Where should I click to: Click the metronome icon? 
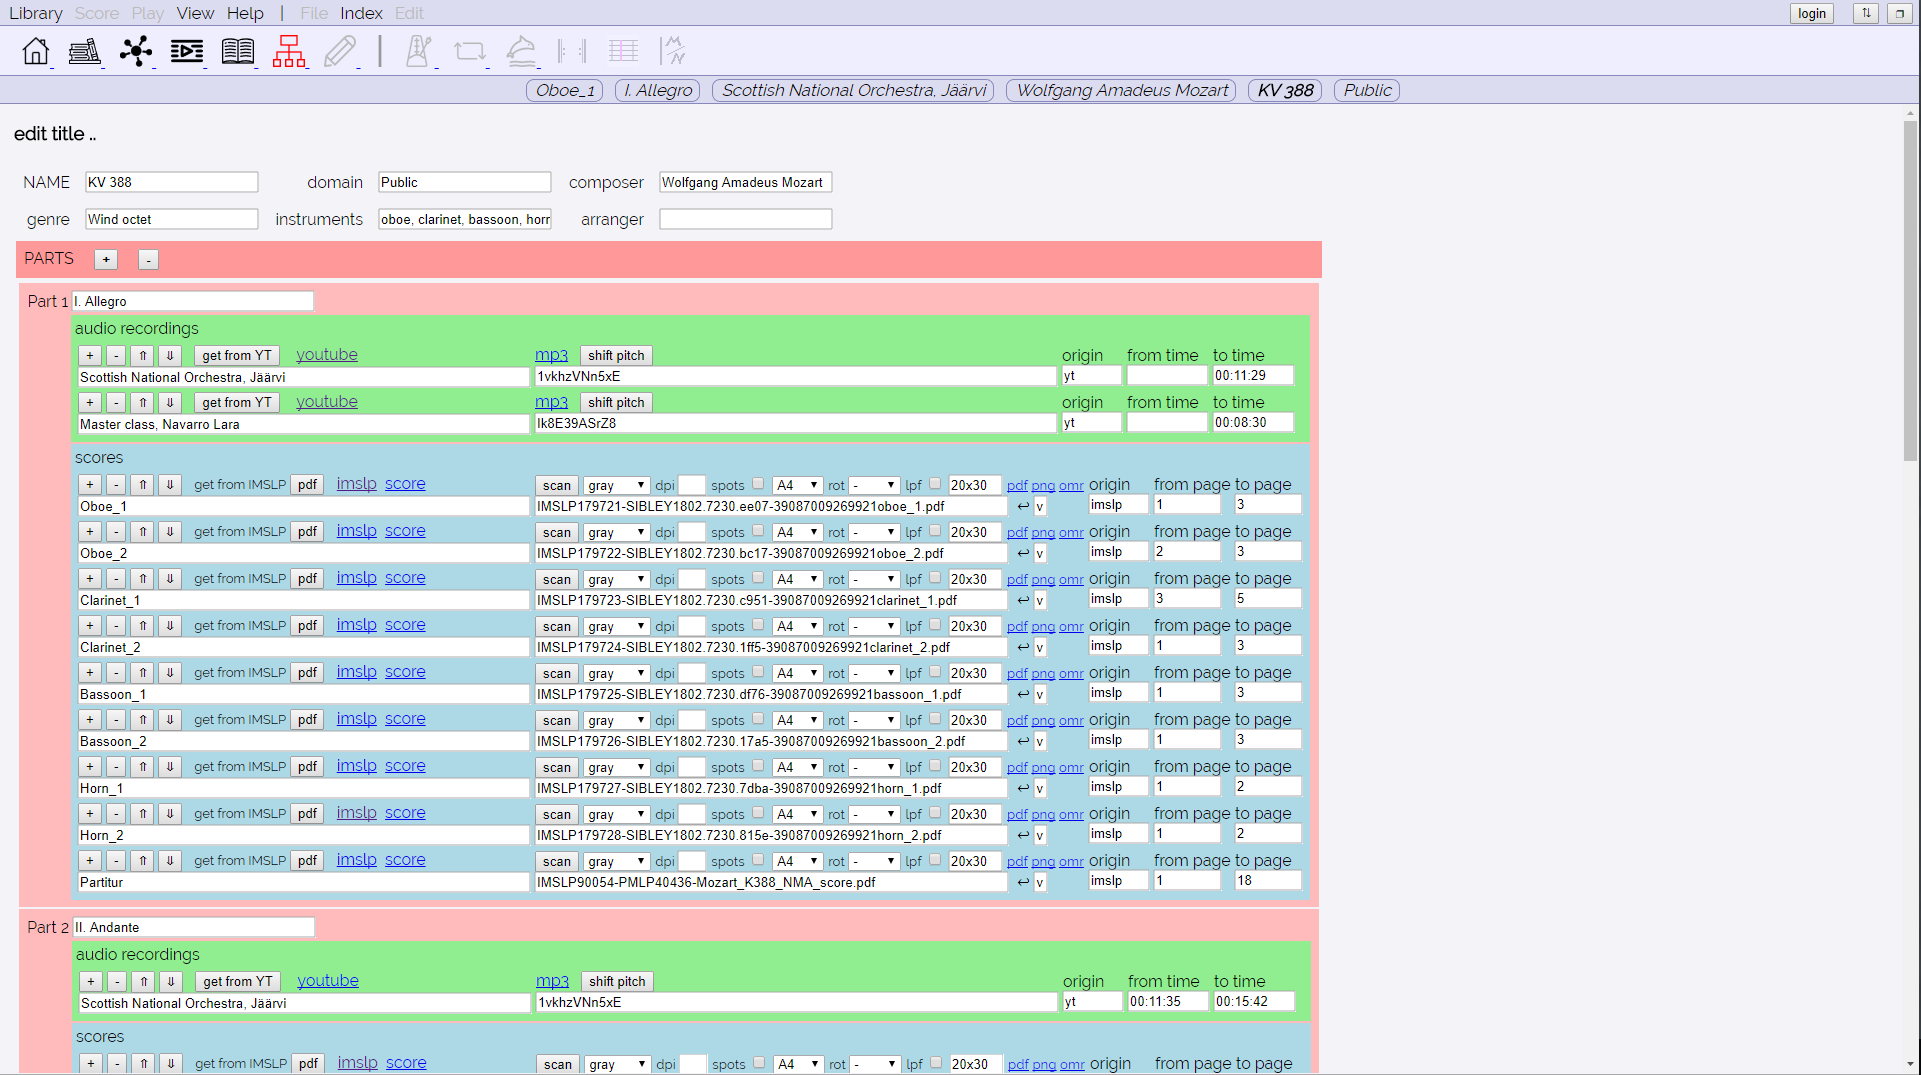coord(418,51)
